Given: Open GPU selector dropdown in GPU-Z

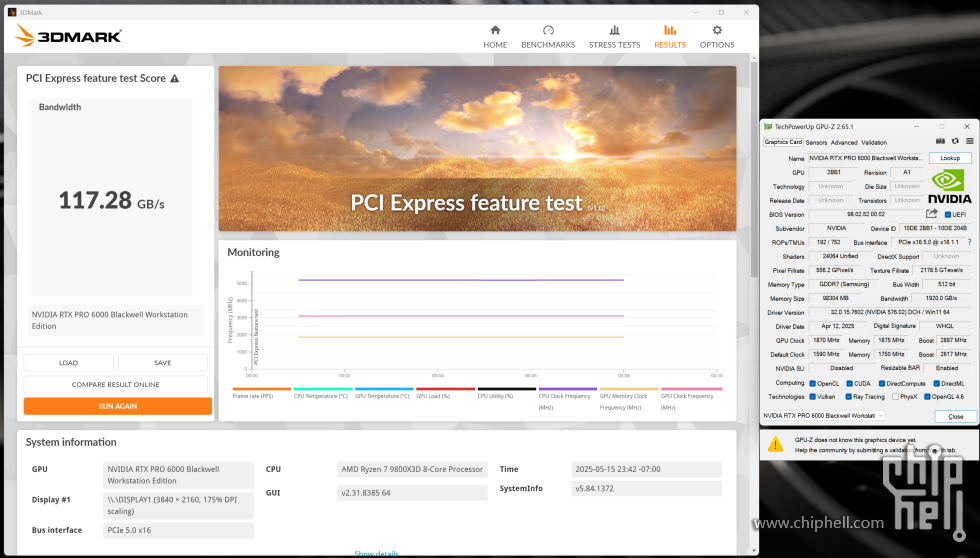Looking at the screenshot, I should (823, 416).
